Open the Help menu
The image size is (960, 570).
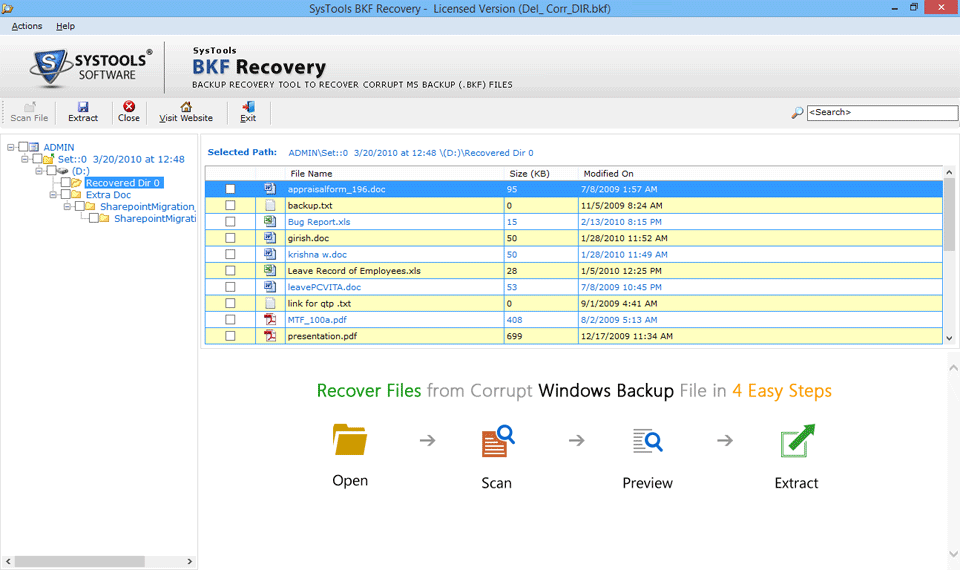point(66,26)
